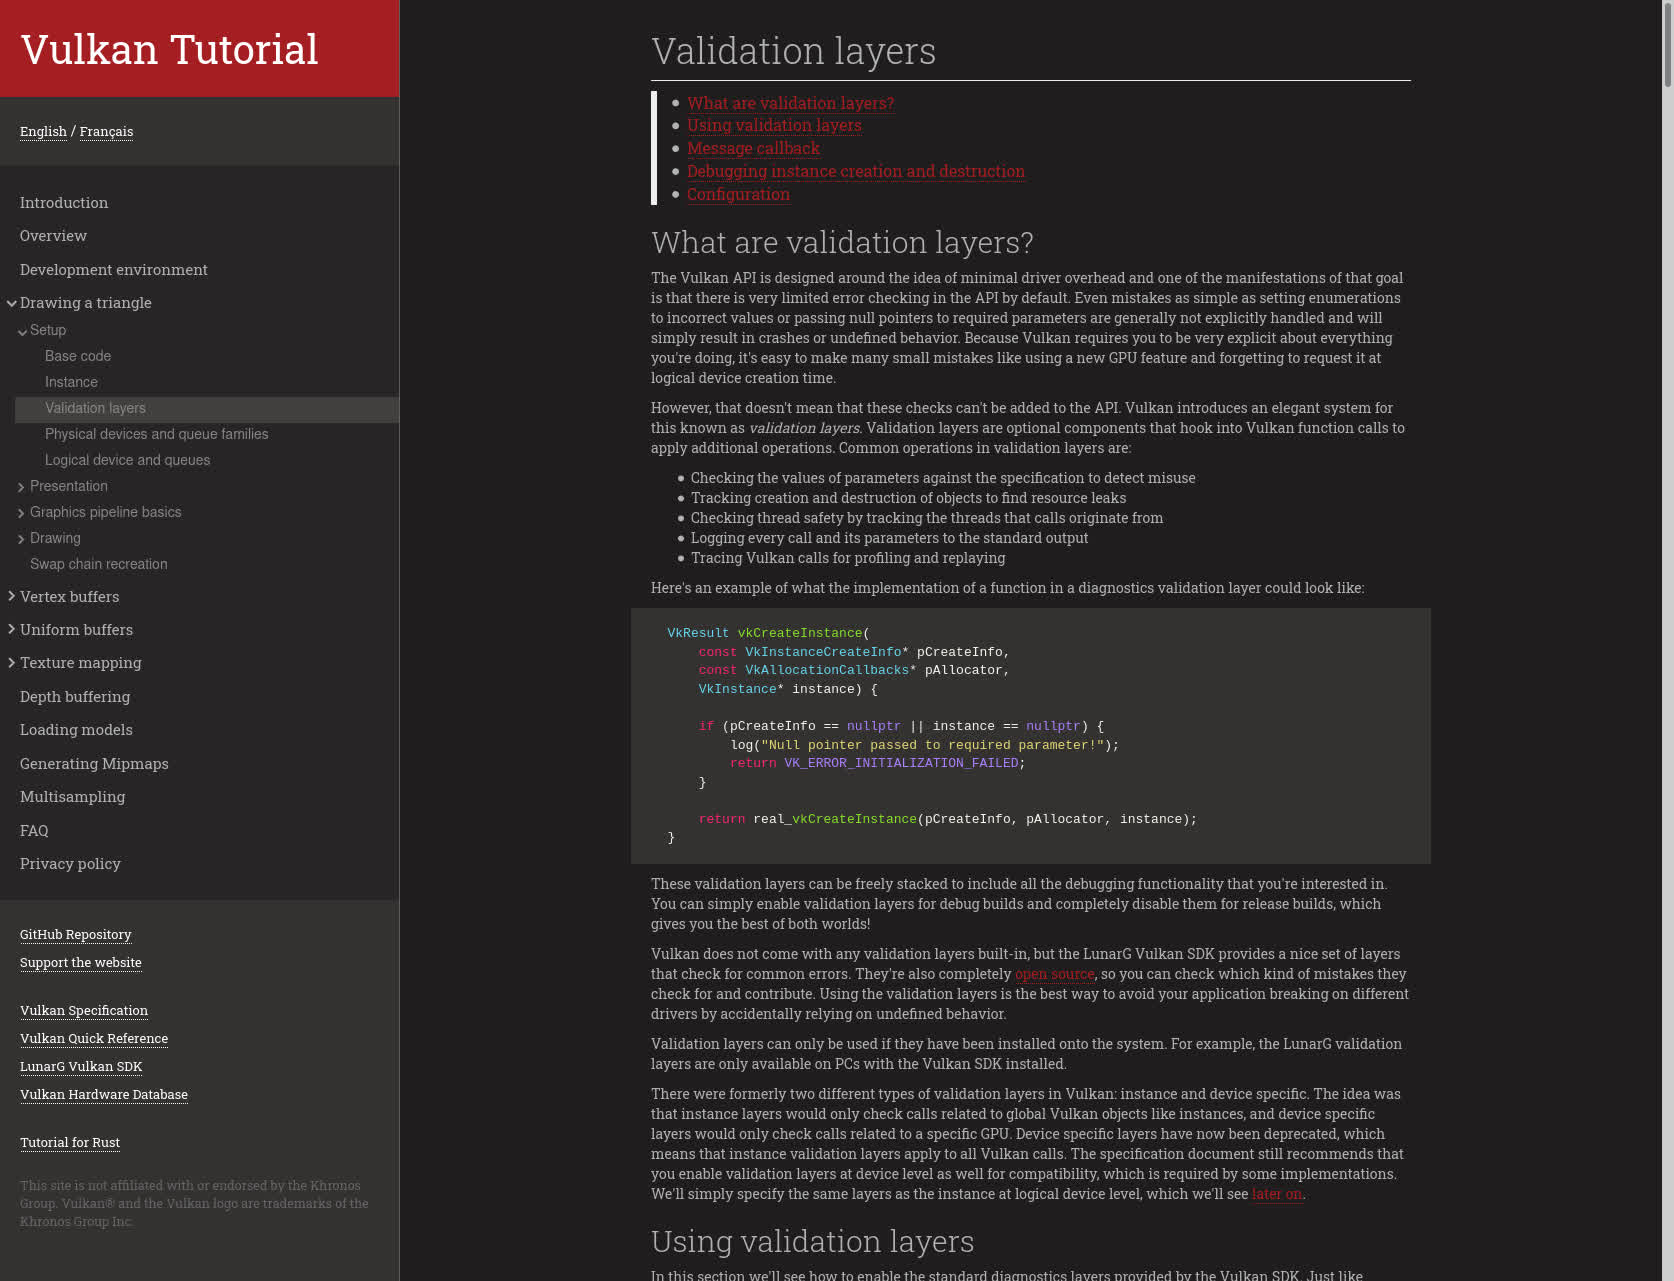Open the Setup section
The width and height of the screenshot is (1674, 1281).
point(48,330)
